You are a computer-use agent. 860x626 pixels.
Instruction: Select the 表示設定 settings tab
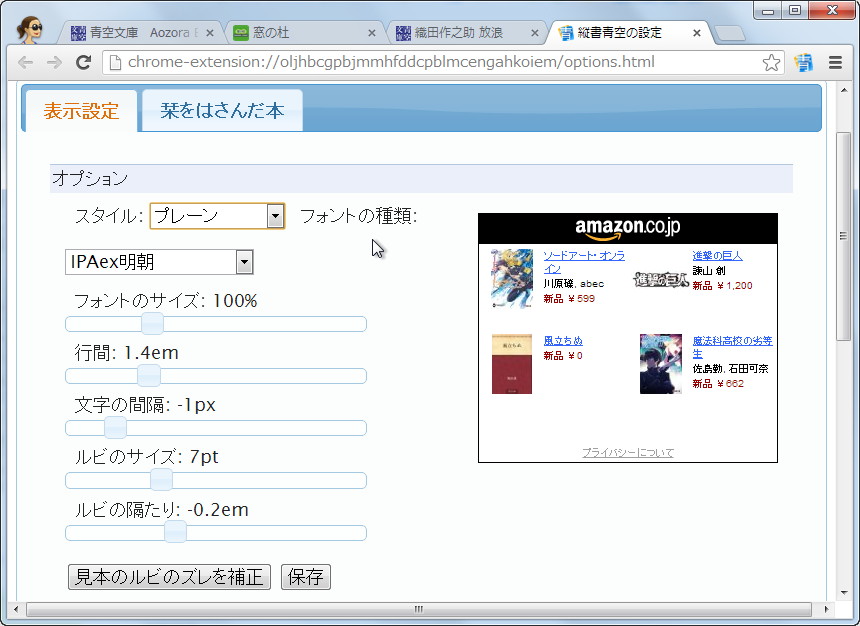[81, 111]
